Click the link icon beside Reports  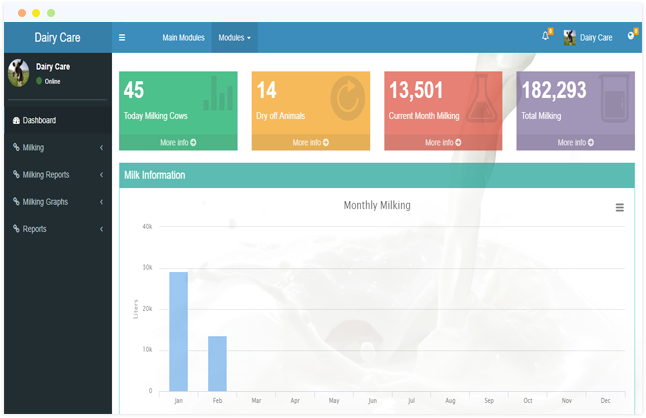pos(16,229)
